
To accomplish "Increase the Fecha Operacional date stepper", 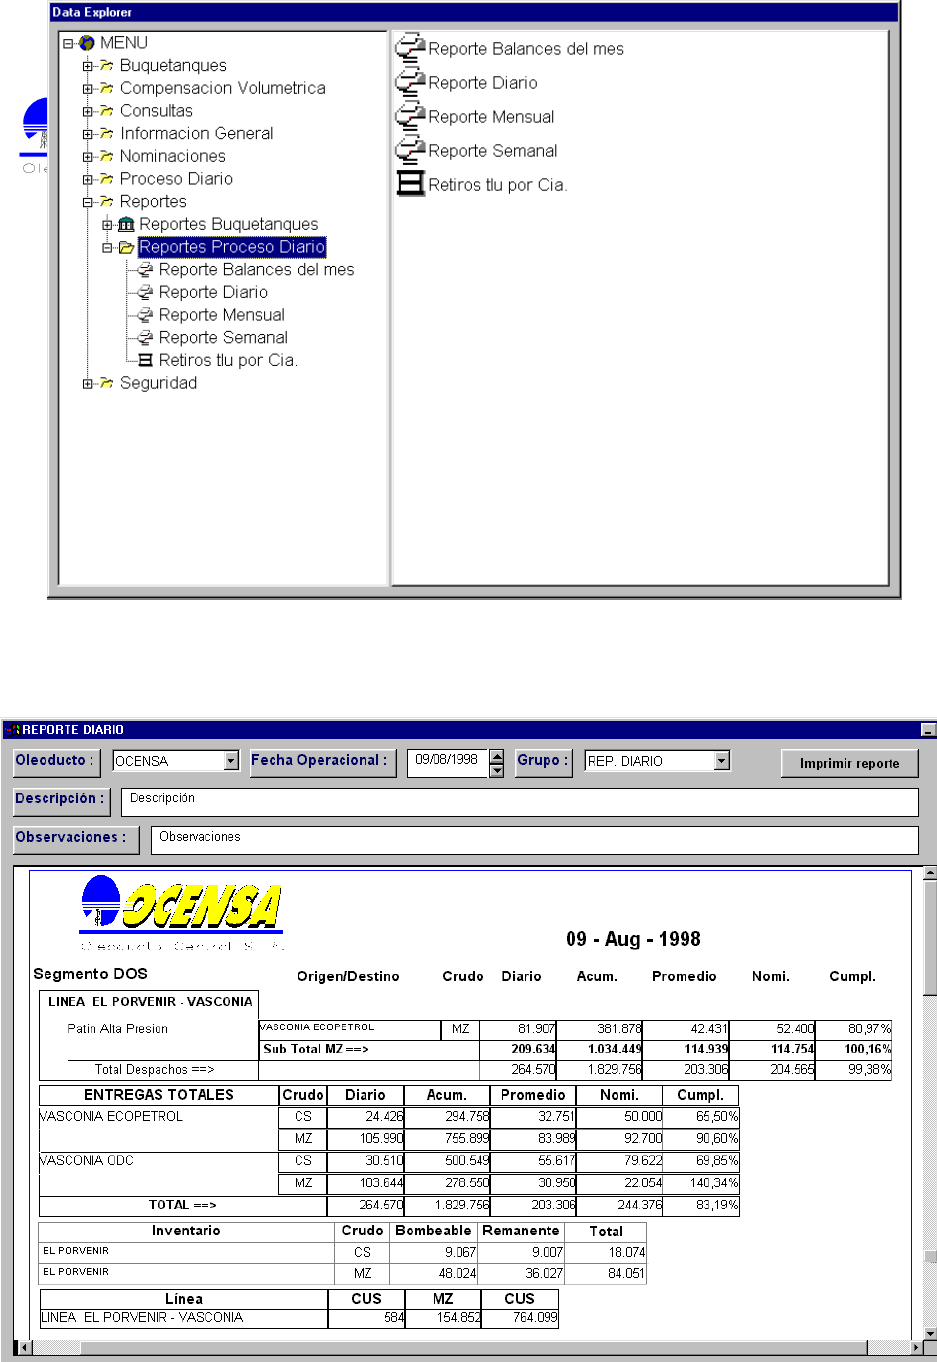I will tap(497, 757).
